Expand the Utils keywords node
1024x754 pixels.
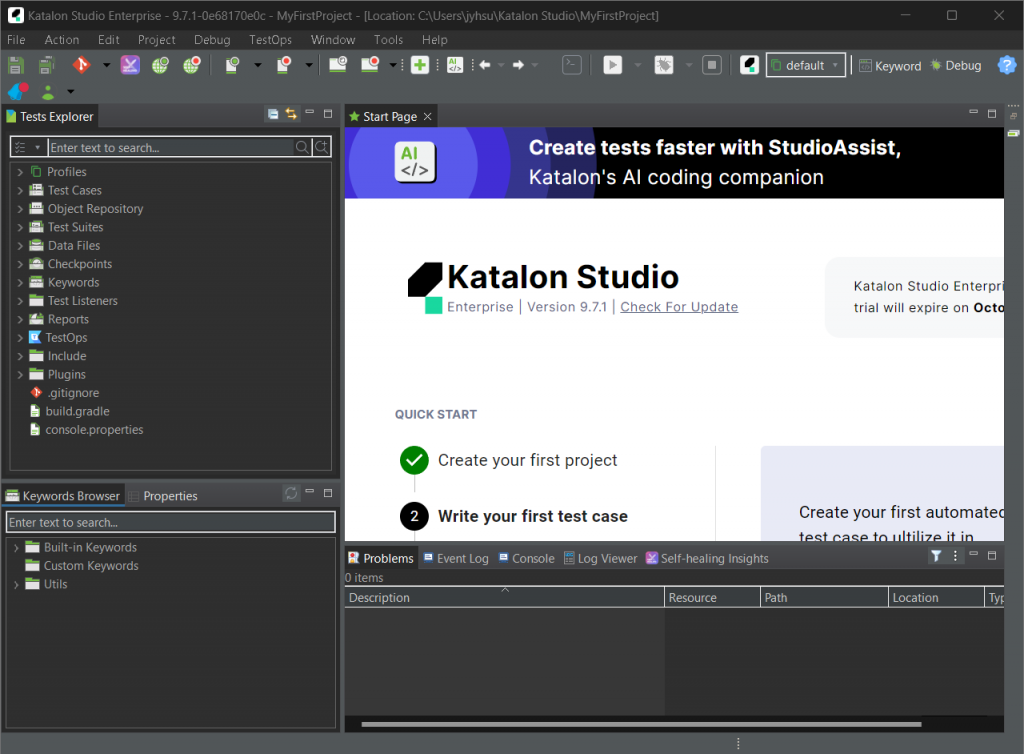16,584
